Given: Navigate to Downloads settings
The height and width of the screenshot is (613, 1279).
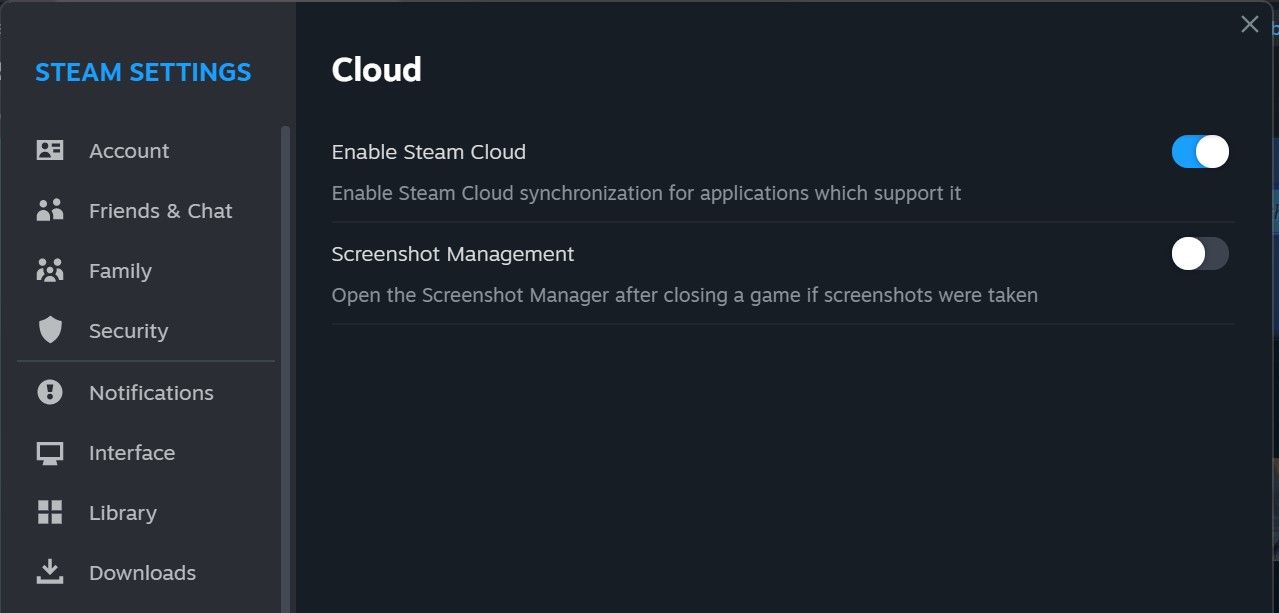Looking at the screenshot, I should click(x=142, y=572).
